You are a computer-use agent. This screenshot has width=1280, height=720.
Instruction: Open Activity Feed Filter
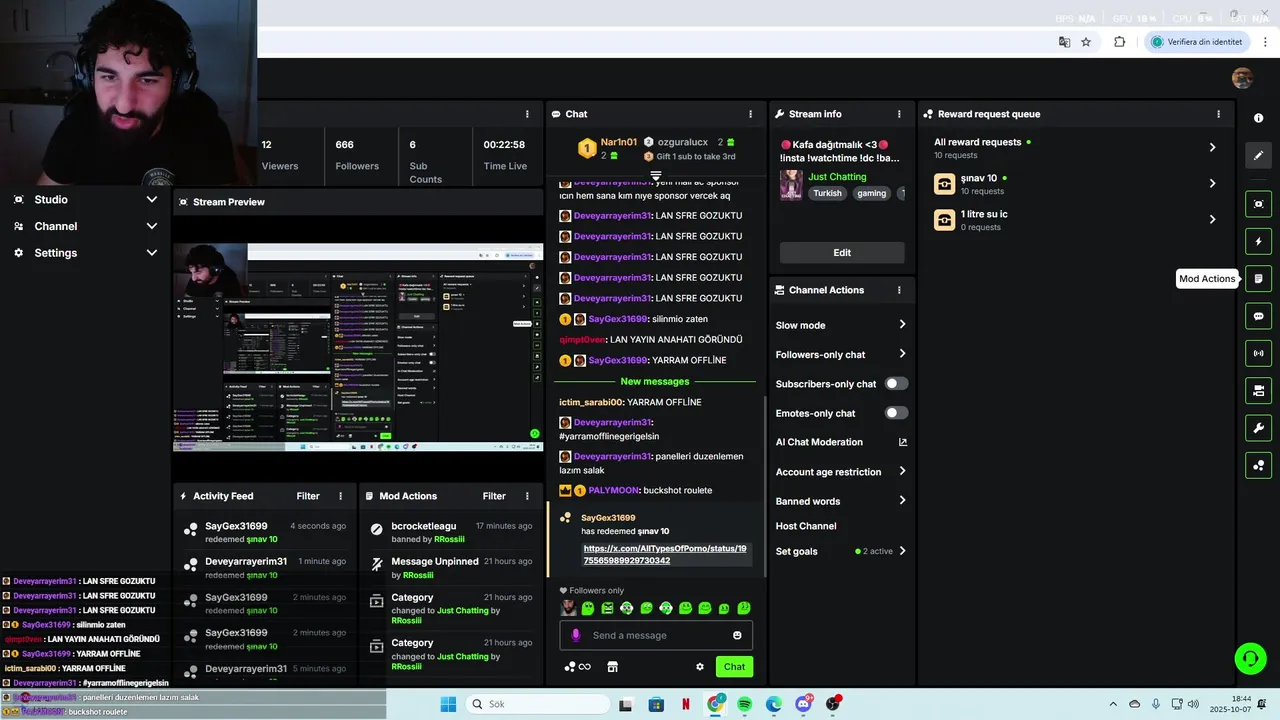point(308,496)
